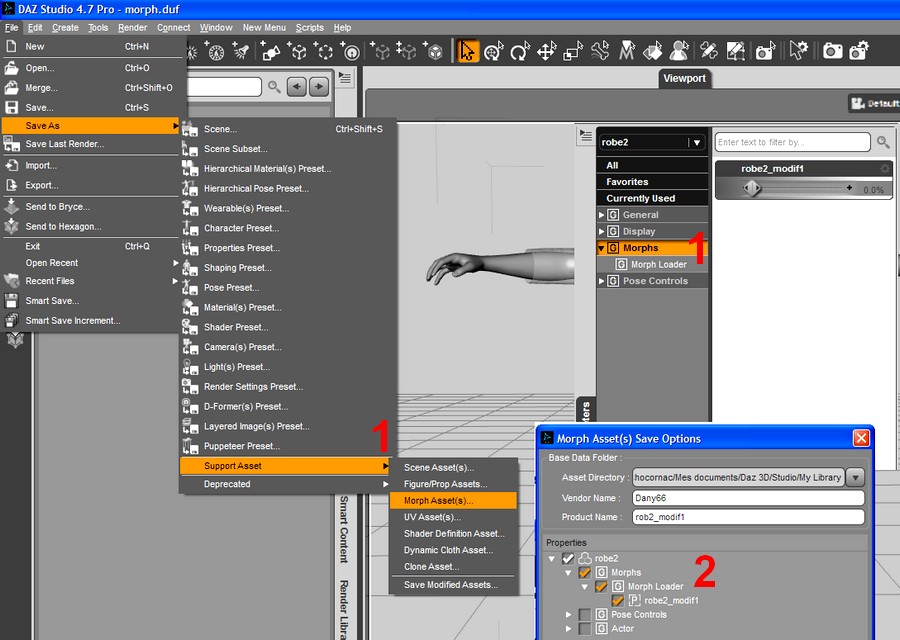Create a new spotlight from toolbar
Viewport: 900px width, 640px height.
click(241, 52)
